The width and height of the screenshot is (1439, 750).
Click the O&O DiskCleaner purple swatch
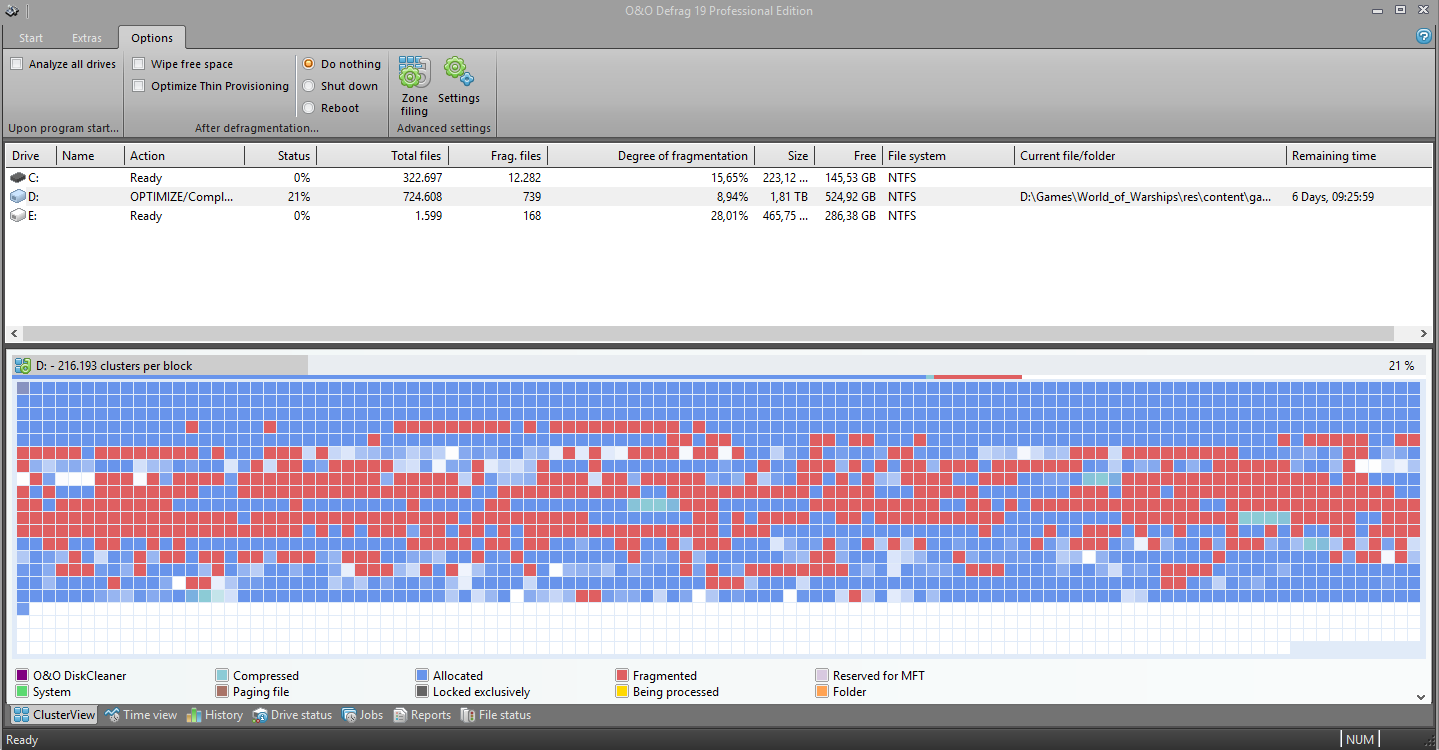pyautogui.click(x=22, y=676)
